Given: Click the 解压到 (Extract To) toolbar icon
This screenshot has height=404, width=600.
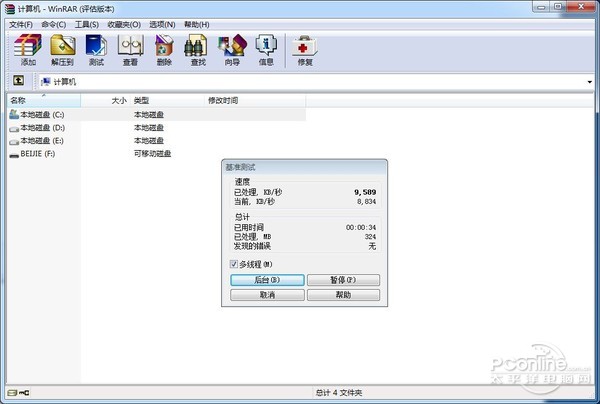Looking at the screenshot, I should point(62,50).
